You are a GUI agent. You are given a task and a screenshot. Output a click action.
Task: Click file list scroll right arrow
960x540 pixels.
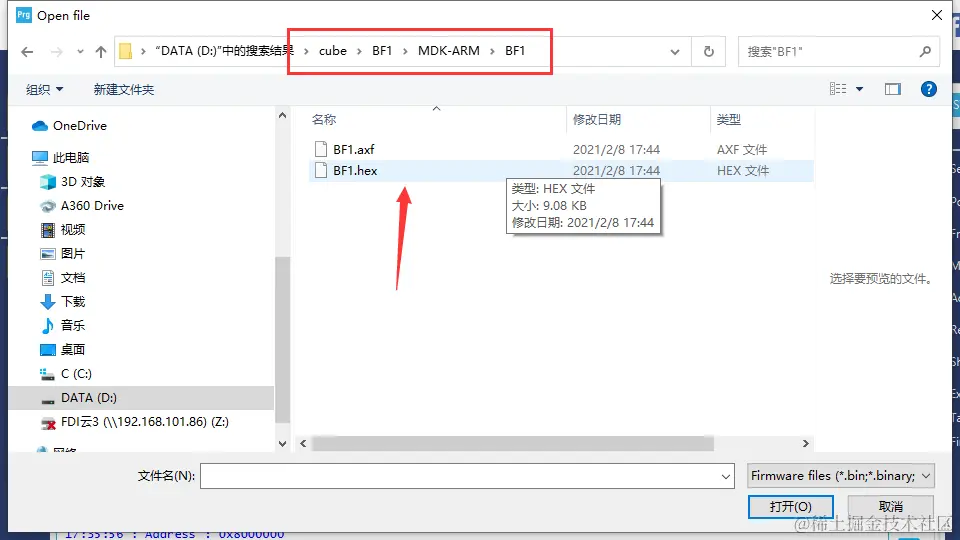[x=806, y=443]
